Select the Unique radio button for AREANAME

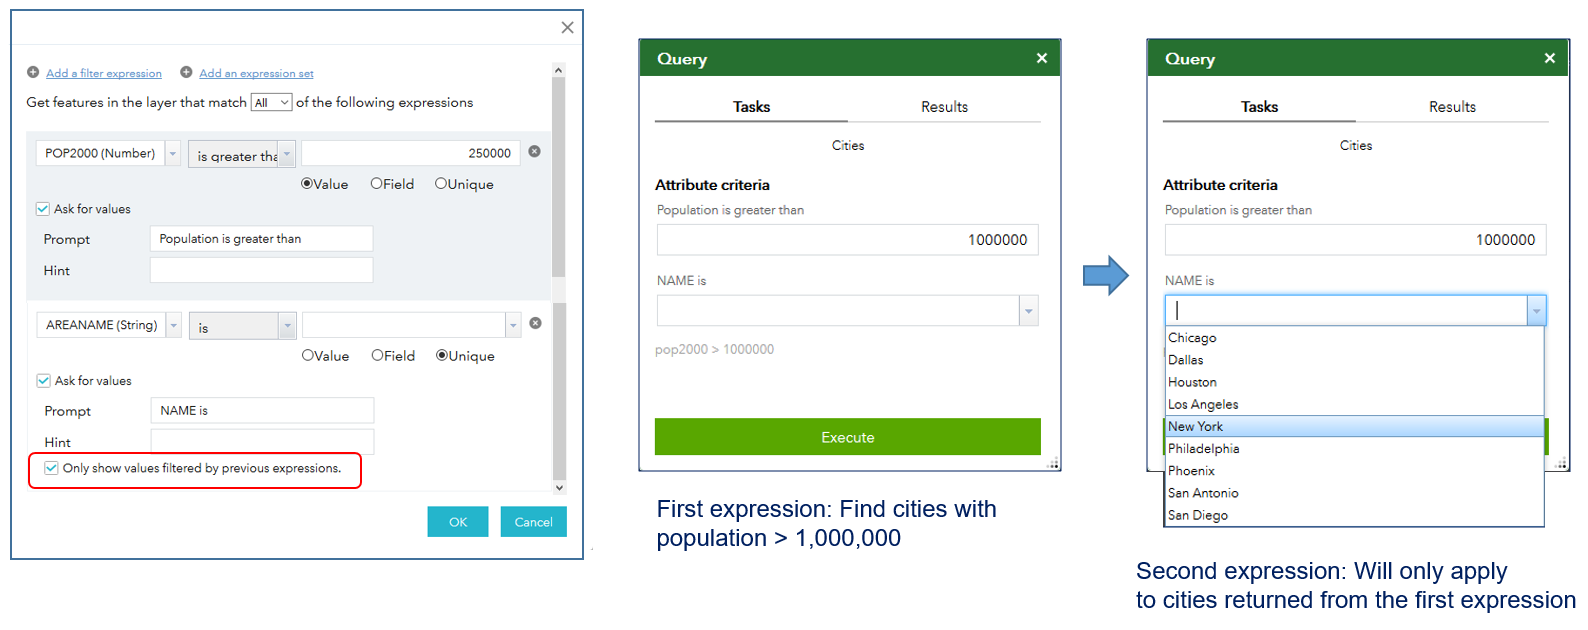click(441, 356)
